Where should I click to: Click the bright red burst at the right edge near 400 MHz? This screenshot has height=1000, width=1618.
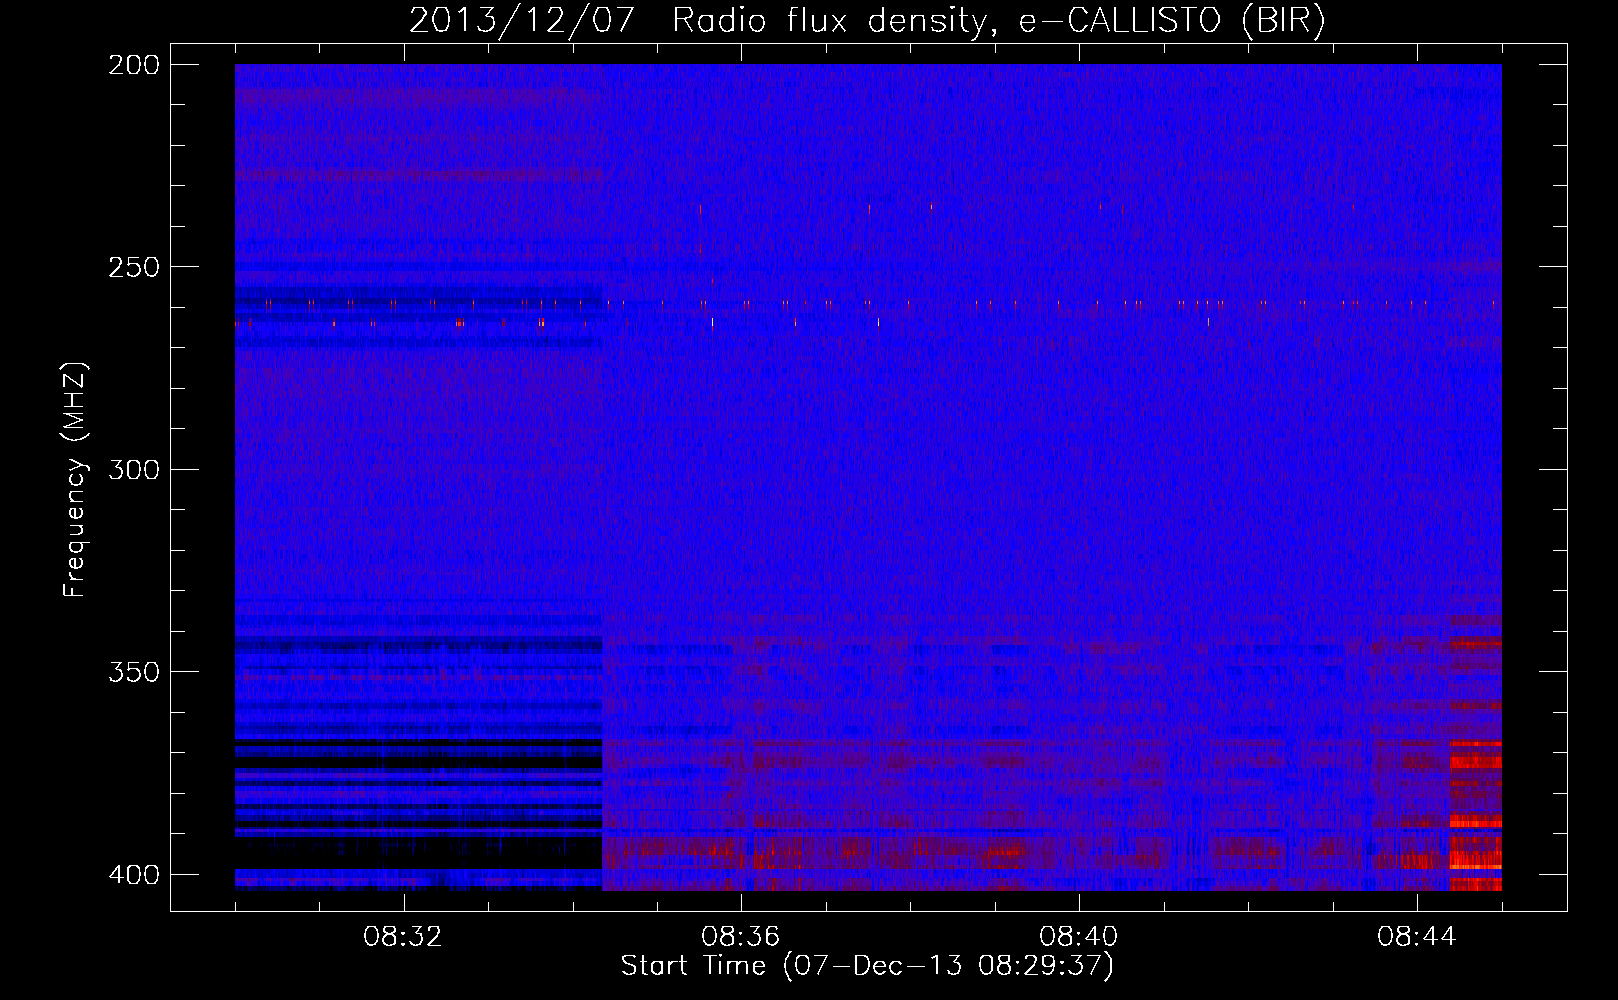tap(1476, 860)
